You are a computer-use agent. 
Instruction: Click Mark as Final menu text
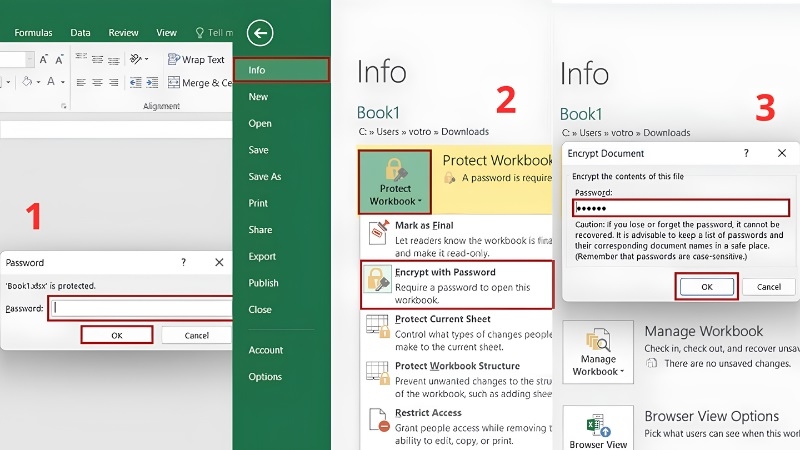pos(424,226)
